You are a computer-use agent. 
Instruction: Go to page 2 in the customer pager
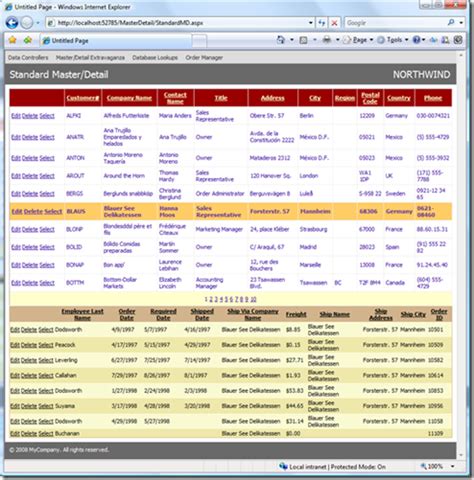(x=211, y=299)
